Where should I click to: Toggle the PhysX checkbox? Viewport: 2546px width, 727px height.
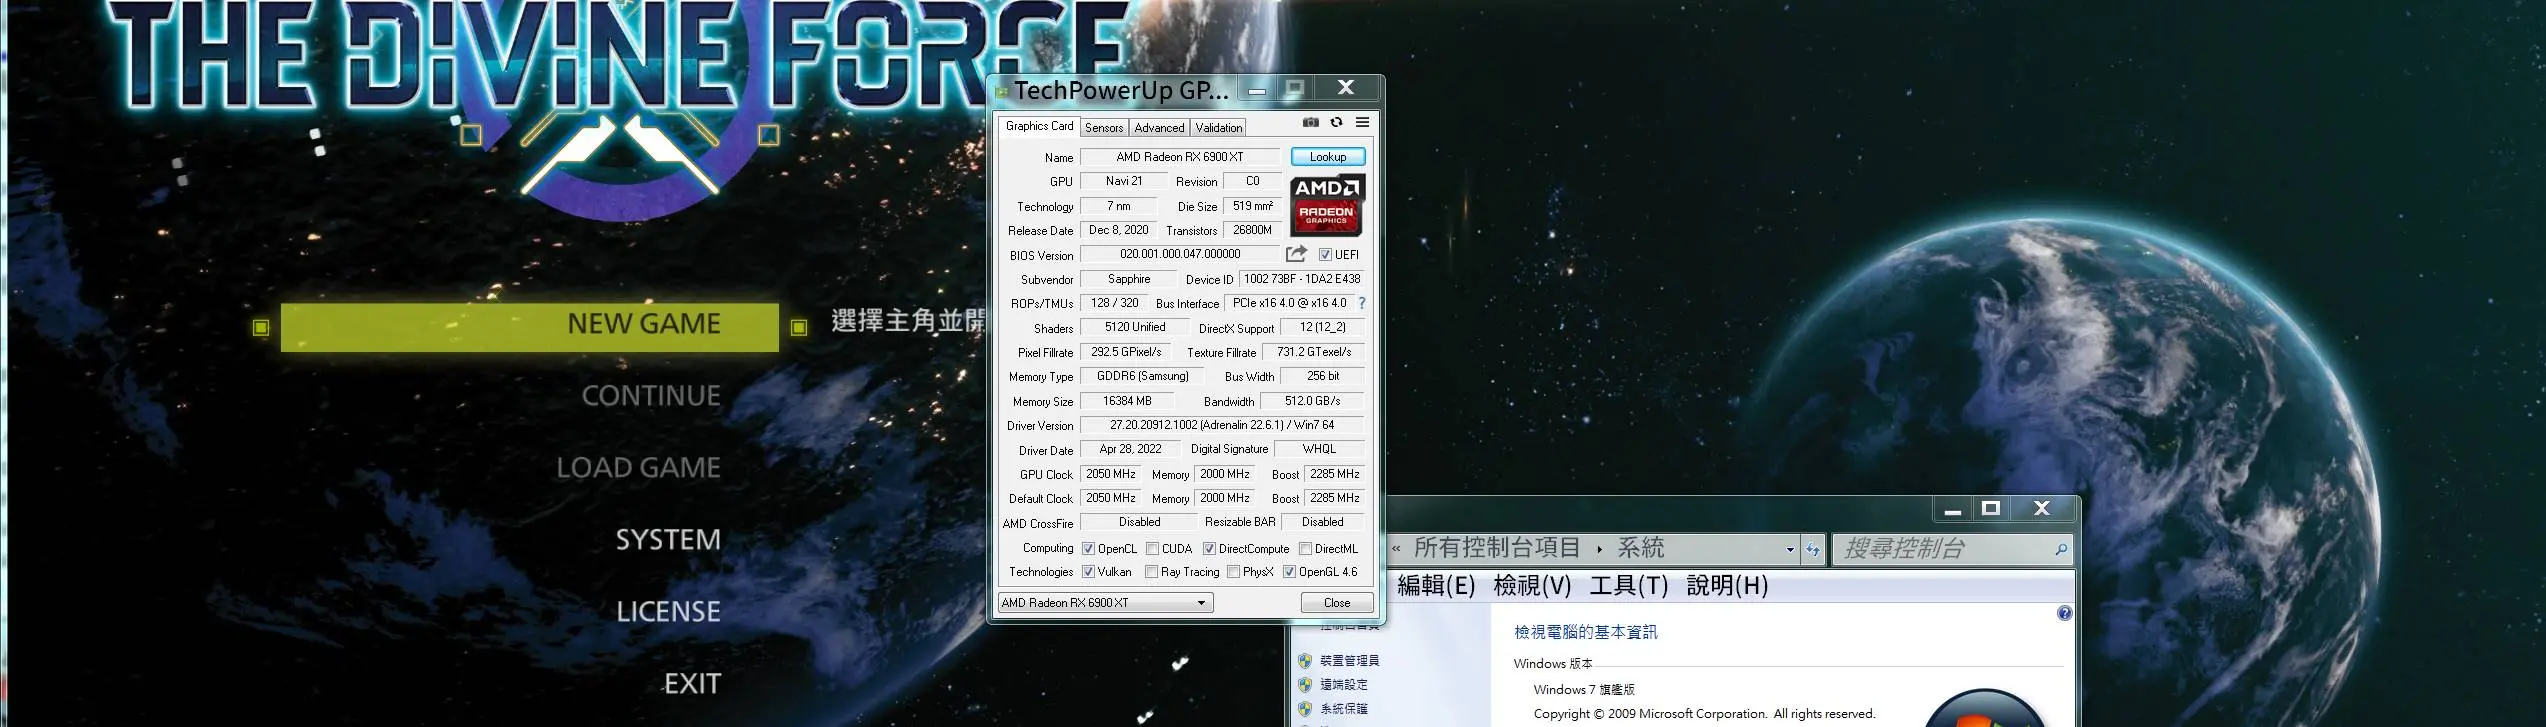[1233, 572]
